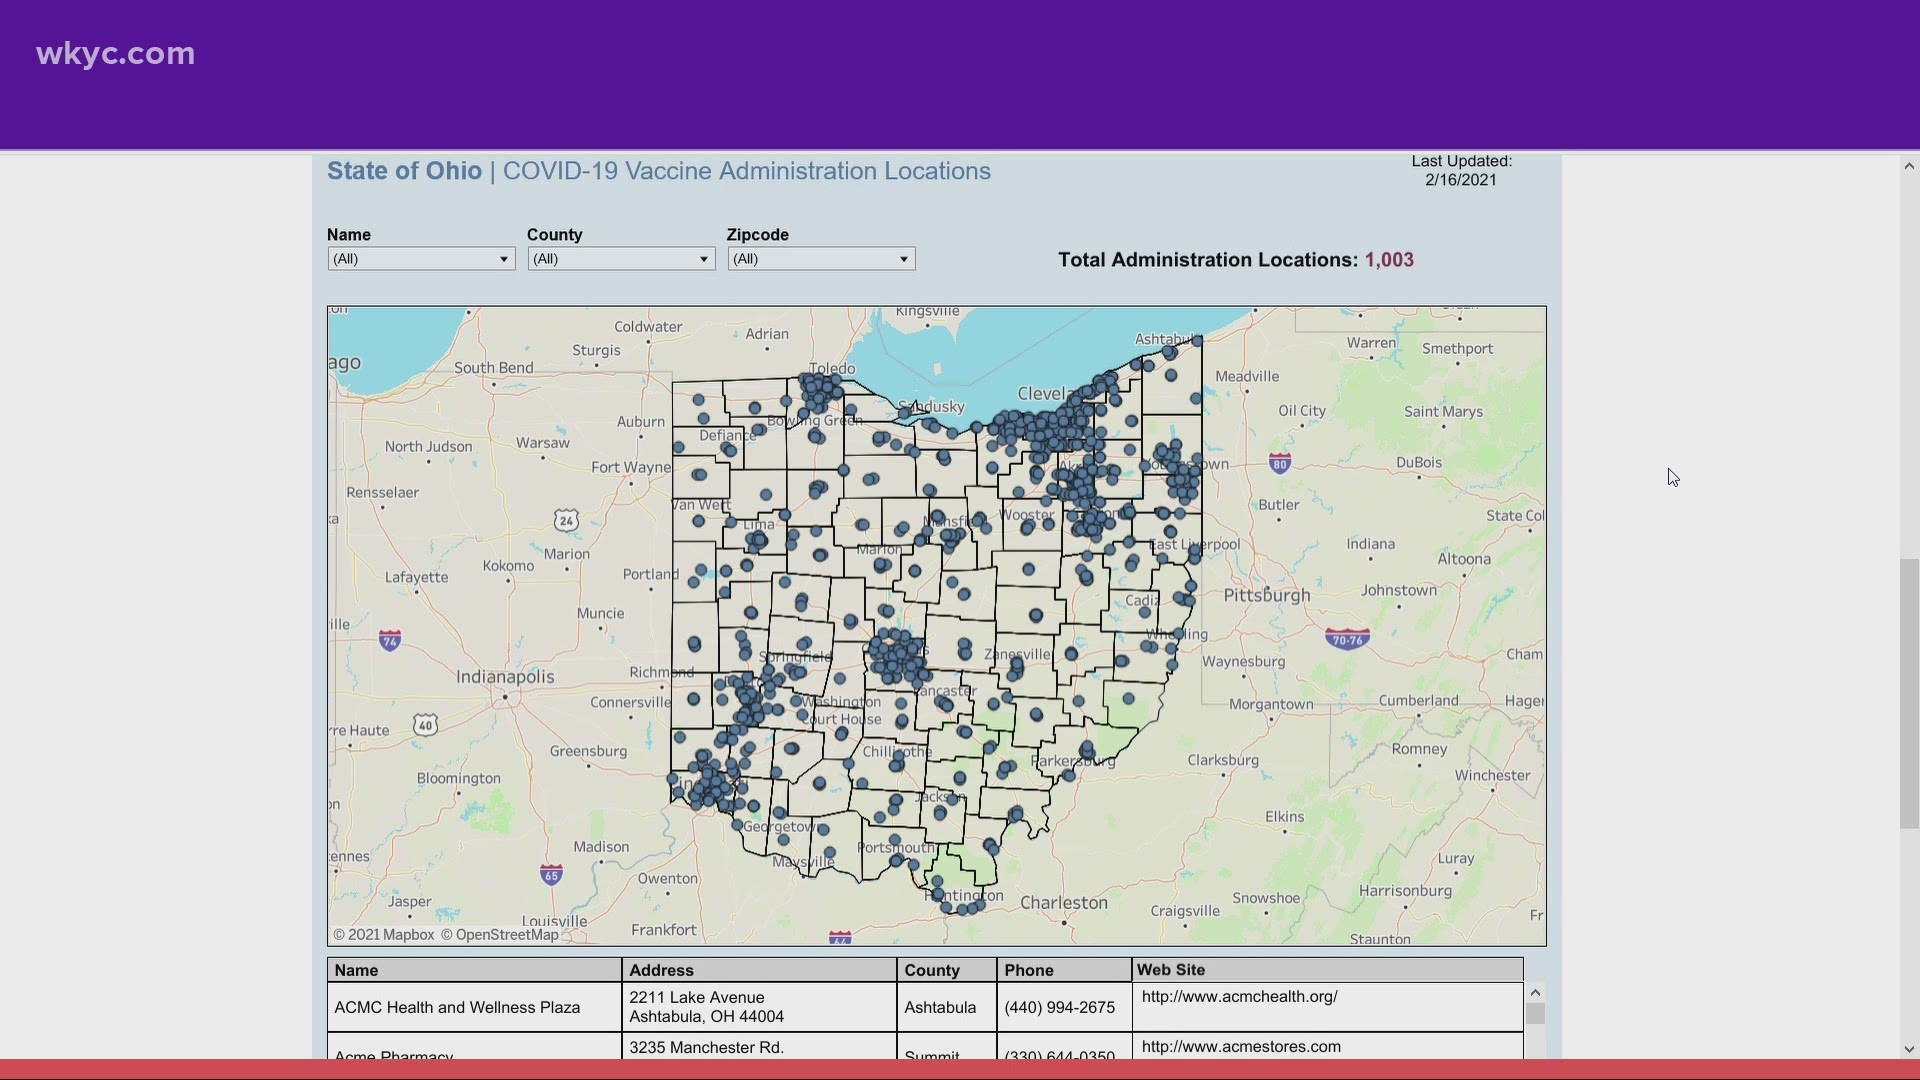The height and width of the screenshot is (1080, 1920).
Task: Click the Interstate 65 shield on the map
Action: pos(551,875)
